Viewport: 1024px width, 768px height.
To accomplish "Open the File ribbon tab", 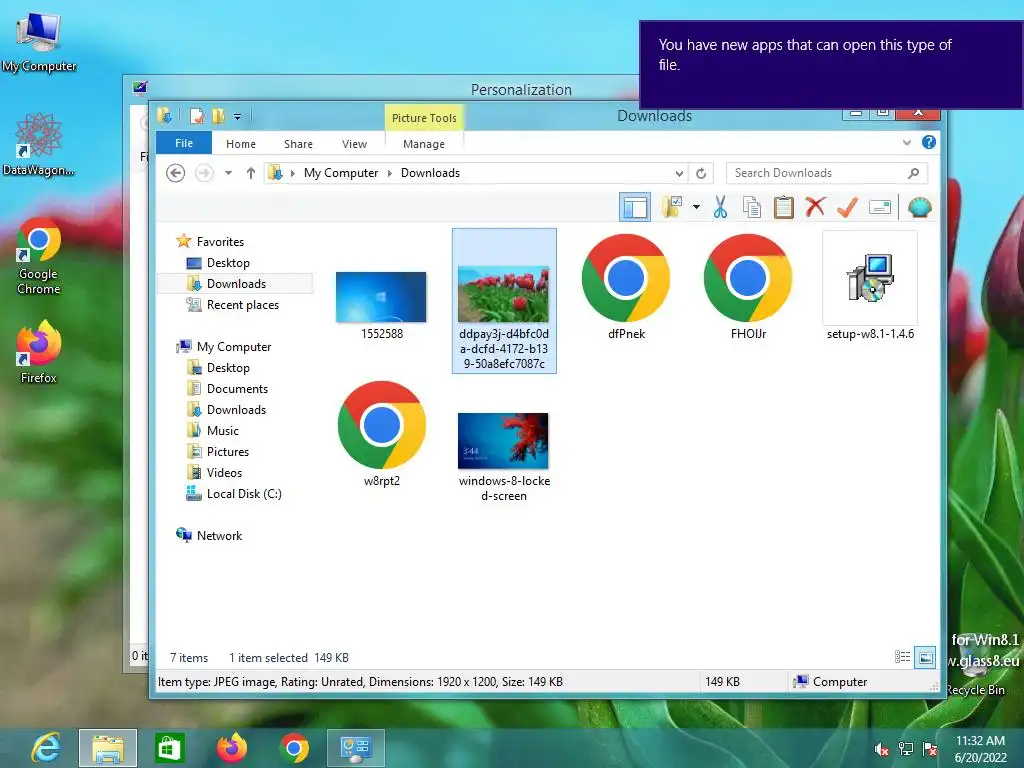I will click(x=184, y=143).
